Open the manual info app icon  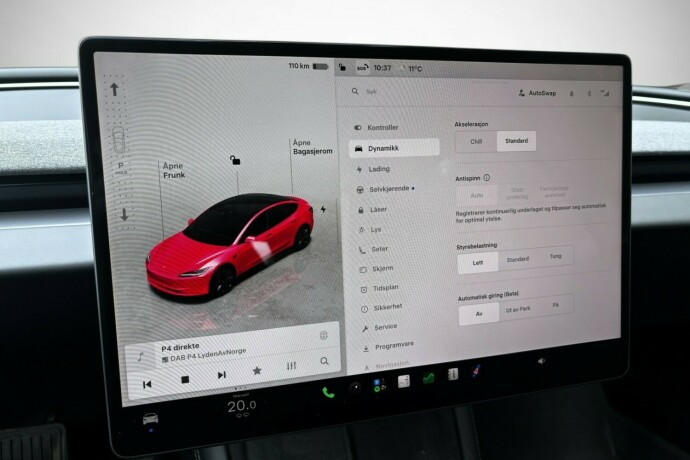pyautogui.click(x=452, y=375)
